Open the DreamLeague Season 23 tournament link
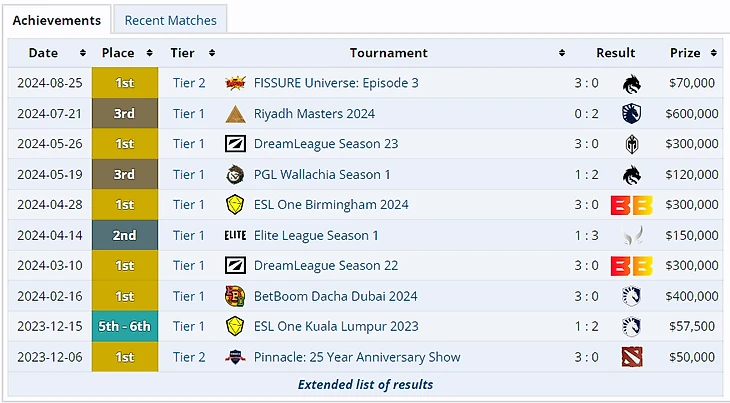 coord(325,144)
